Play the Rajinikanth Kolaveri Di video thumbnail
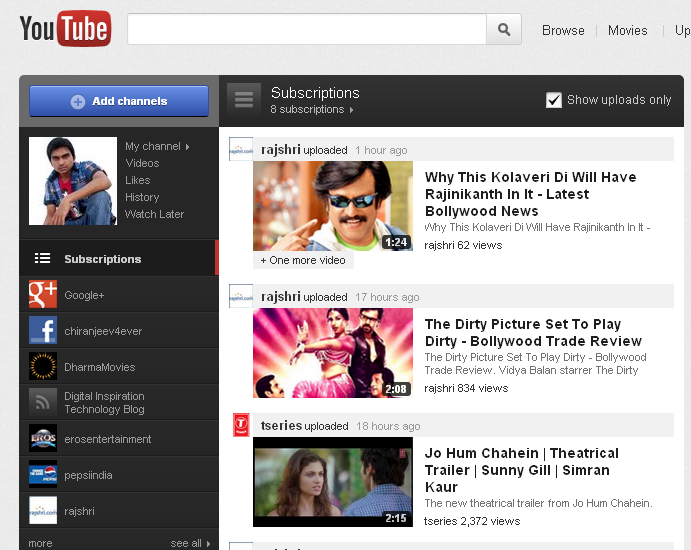This screenshot has height=550, width=691. tap(333, 206)
